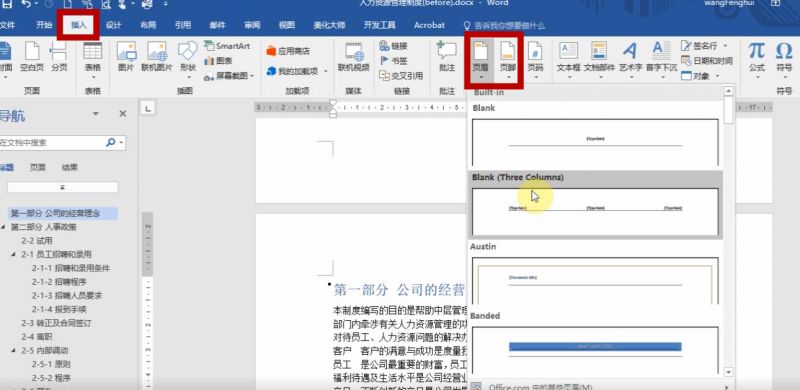Show the 页面 pages view in navigation

click(x=37, y=167)
